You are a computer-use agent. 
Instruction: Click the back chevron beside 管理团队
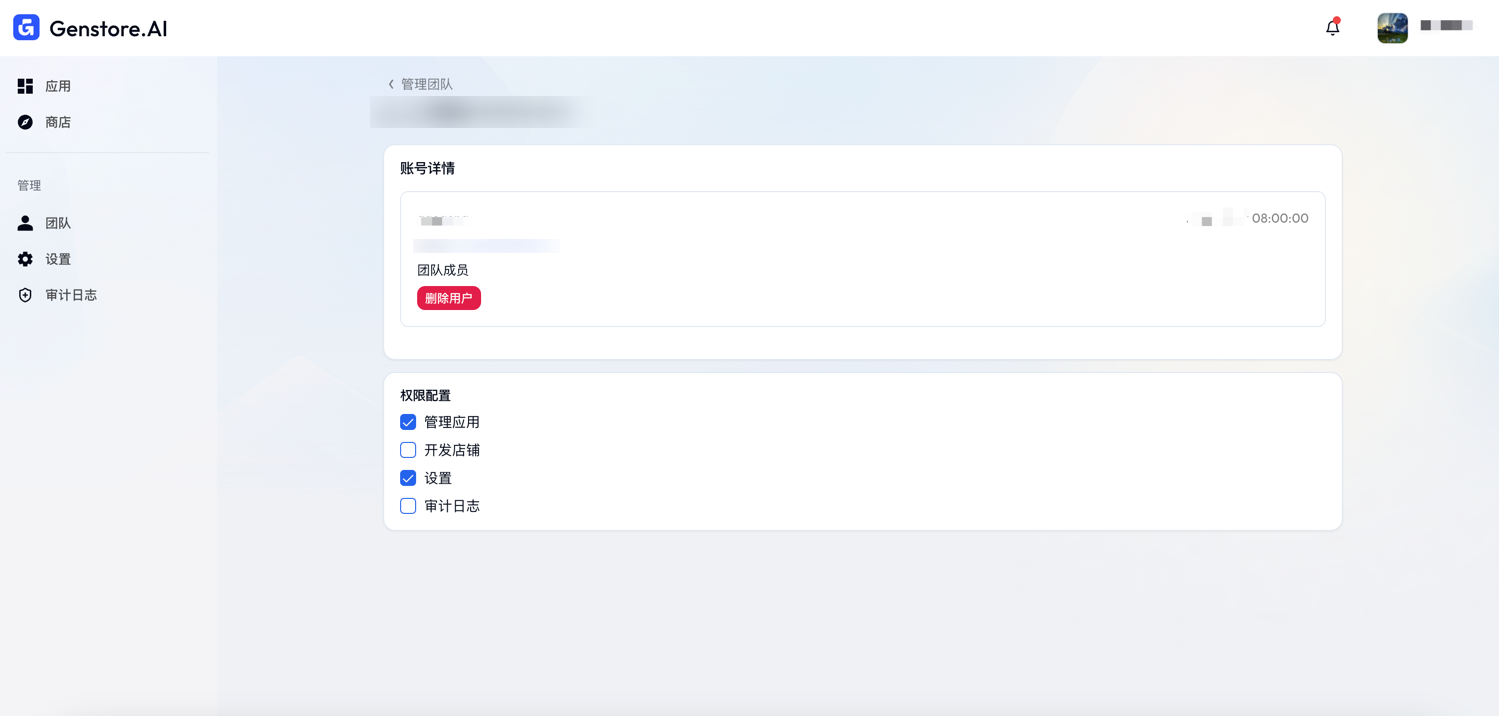(391, 84)
